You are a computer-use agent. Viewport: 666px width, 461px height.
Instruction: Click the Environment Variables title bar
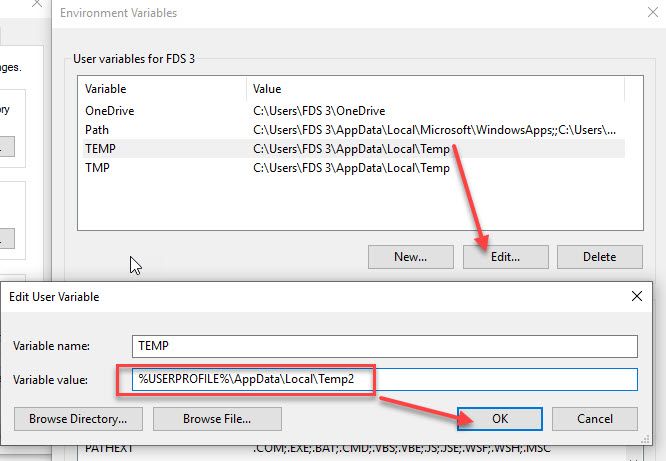[300, 13]
